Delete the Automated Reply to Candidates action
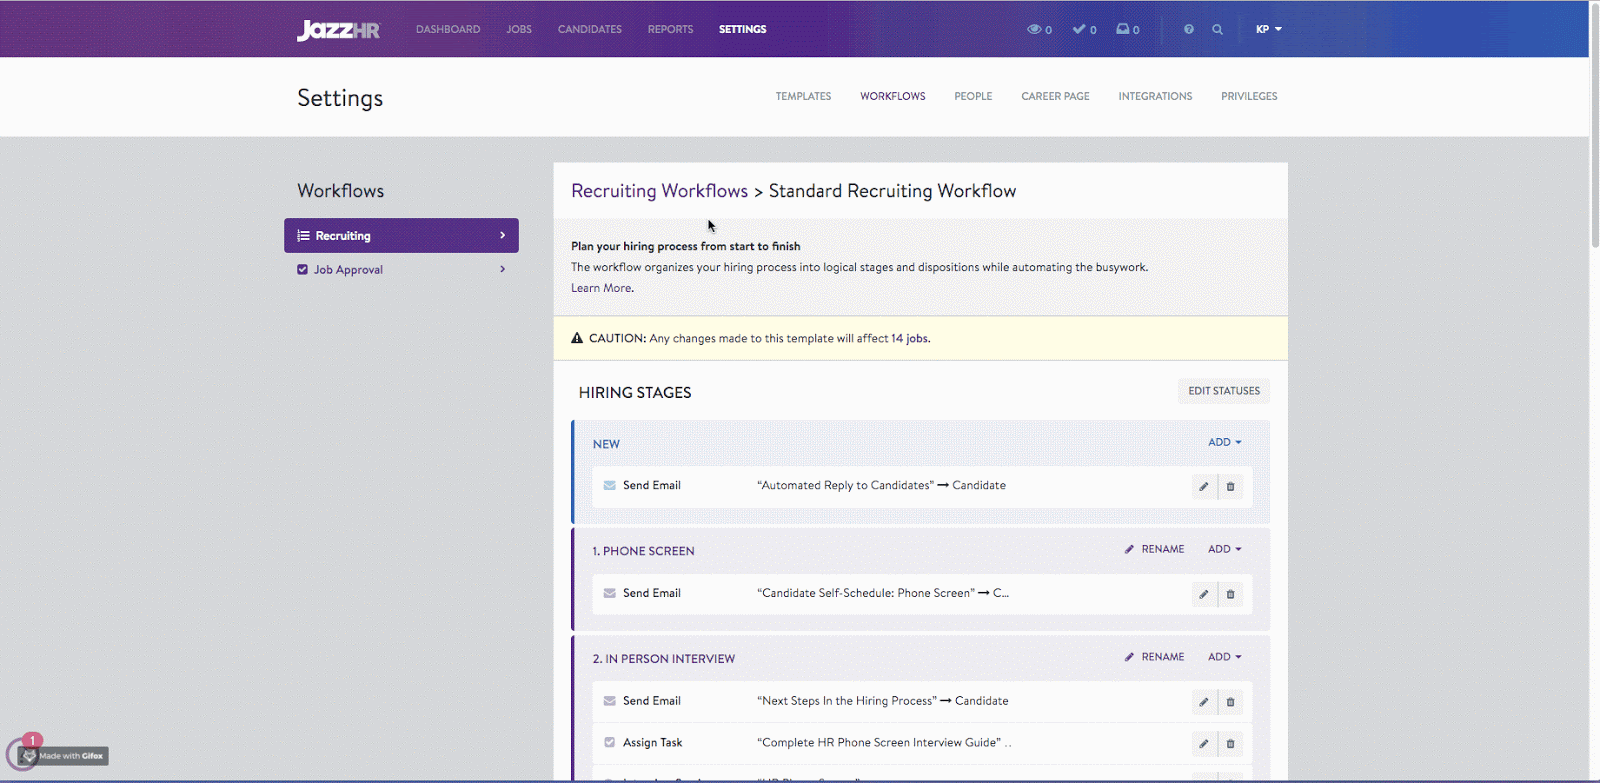The image size is (1600, 783). point(1231,487)
